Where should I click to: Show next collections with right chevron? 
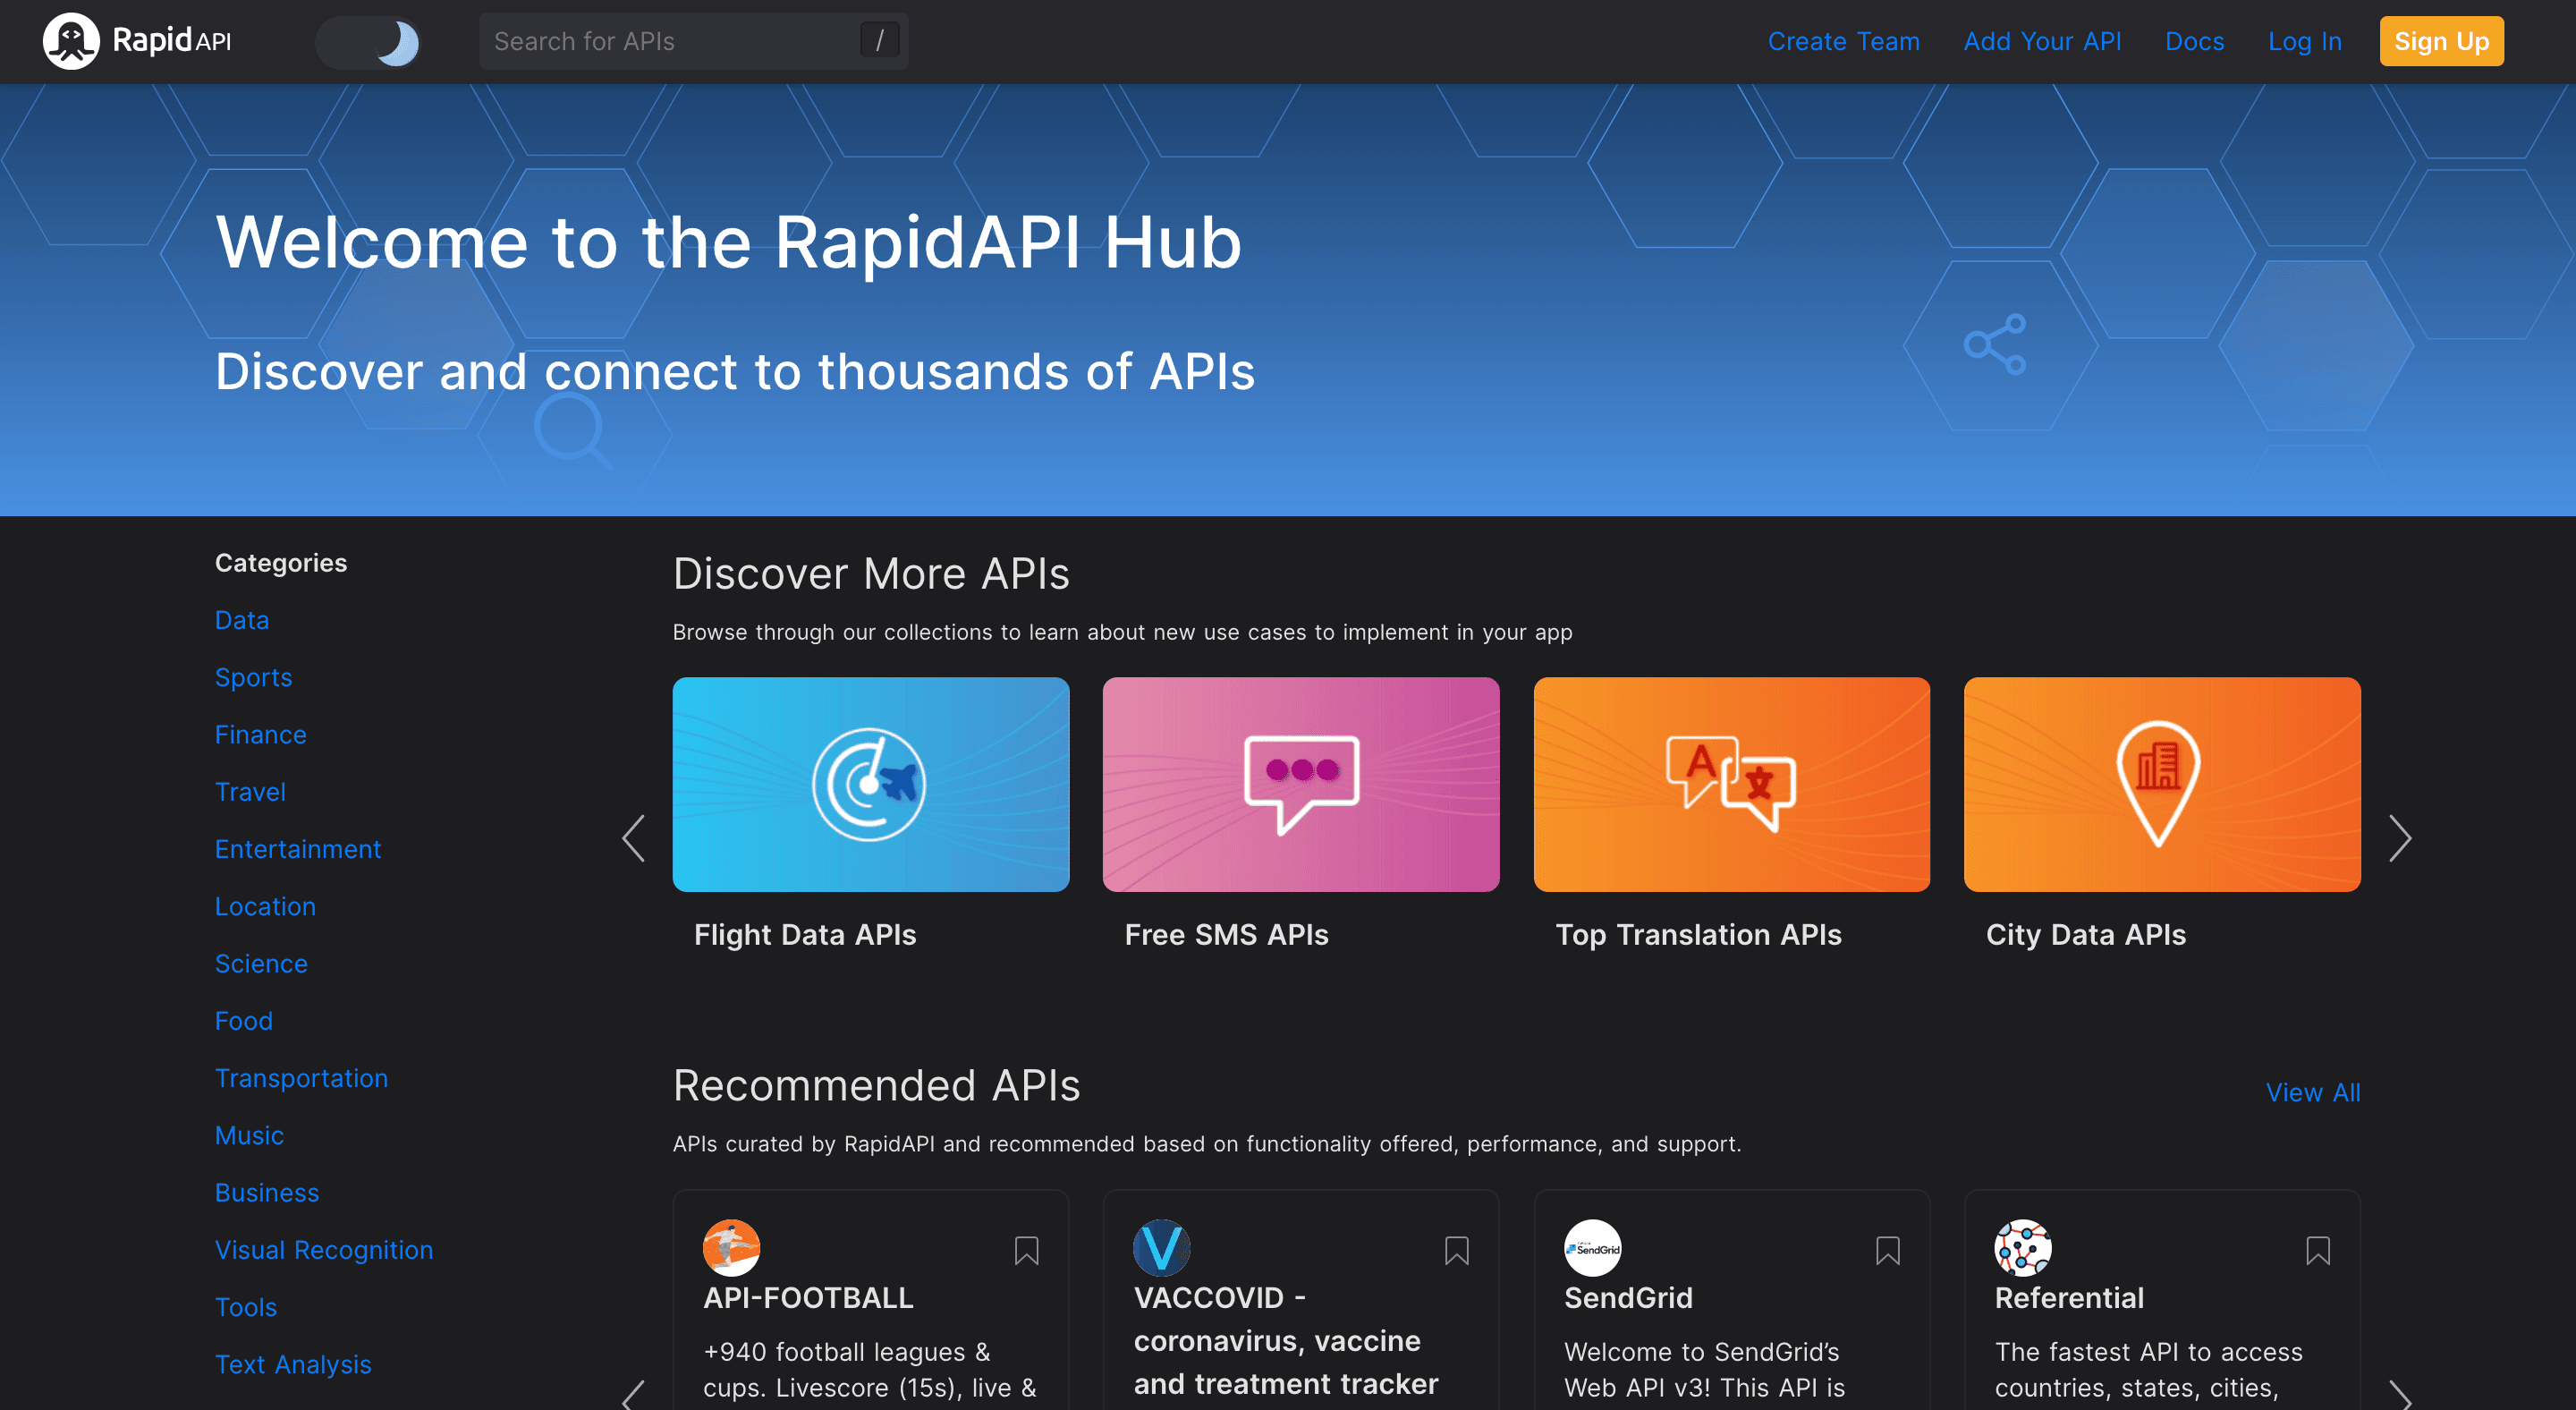(2400, 838)
